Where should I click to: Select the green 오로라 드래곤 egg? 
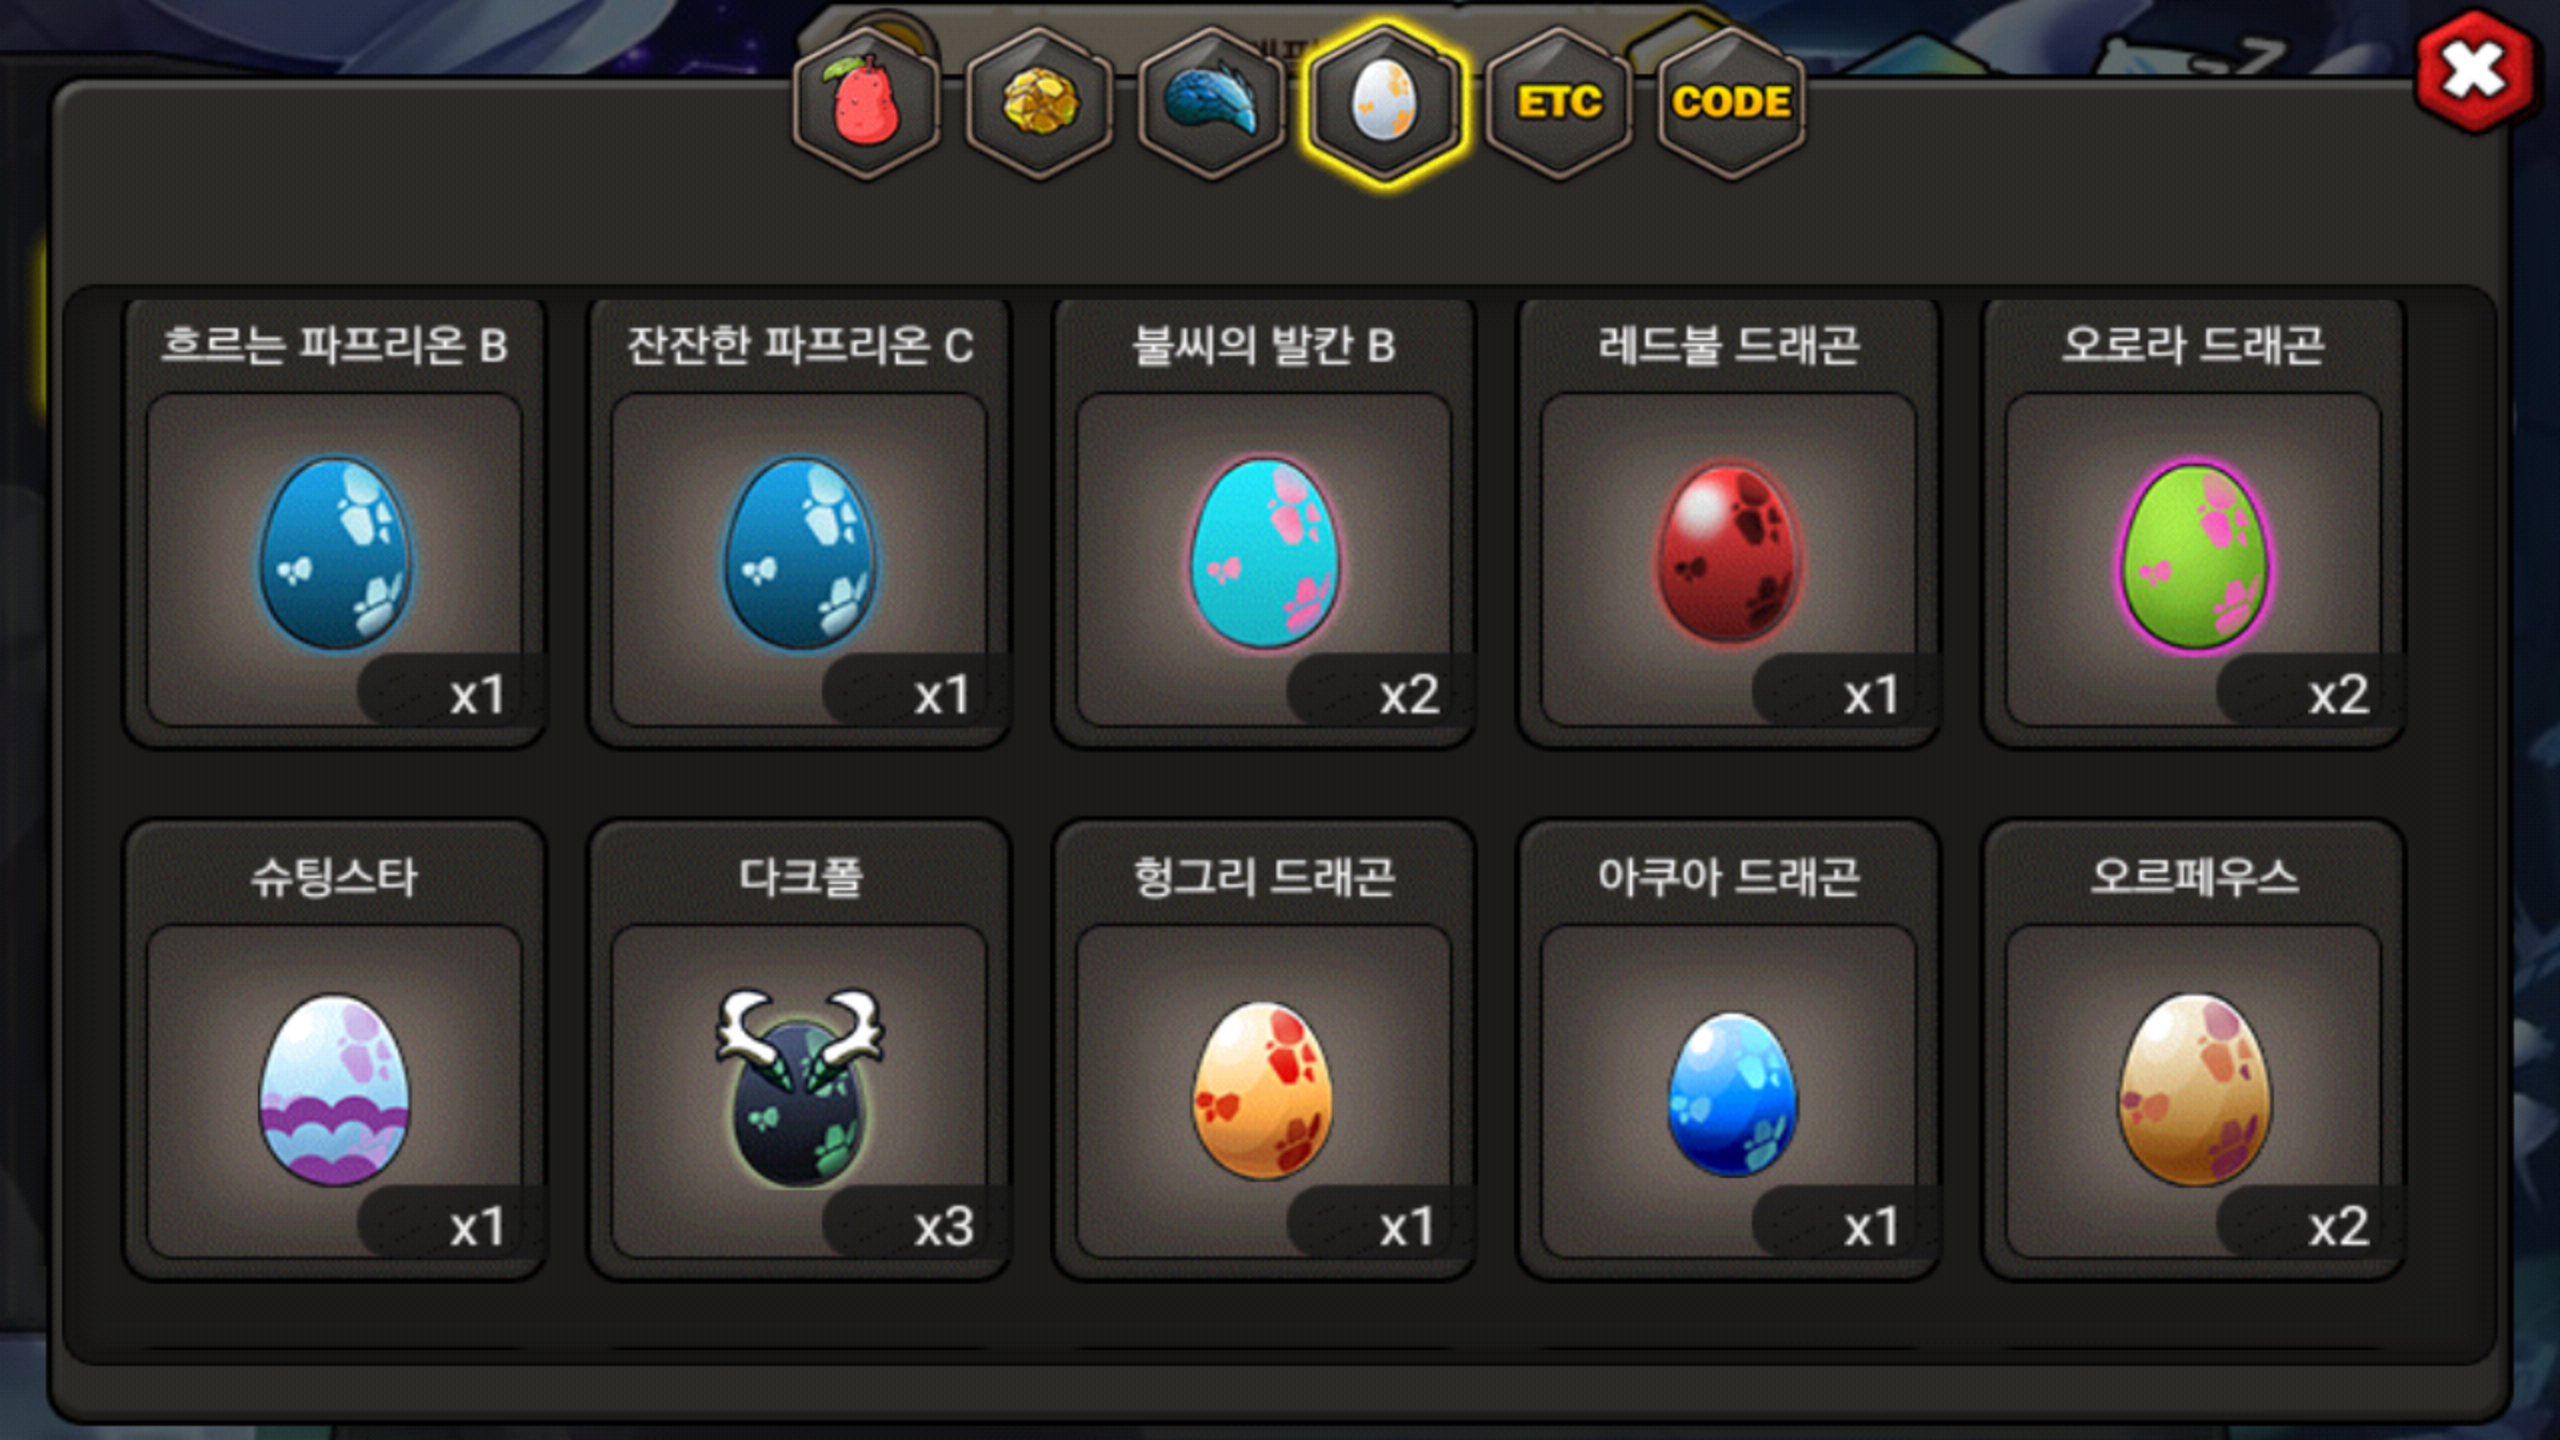click(x=2193, y=555)
